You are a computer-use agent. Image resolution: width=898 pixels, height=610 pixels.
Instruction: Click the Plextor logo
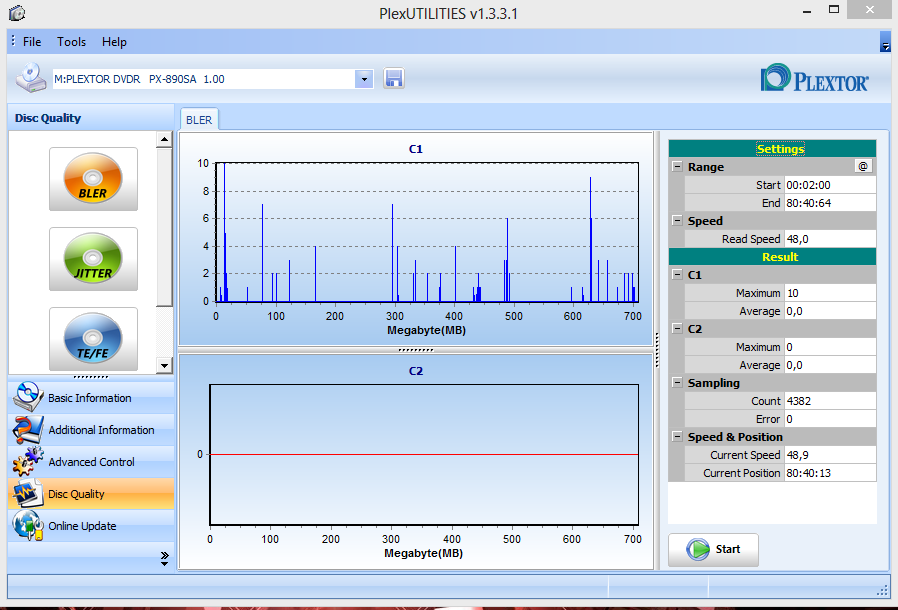tap(814, 78)
